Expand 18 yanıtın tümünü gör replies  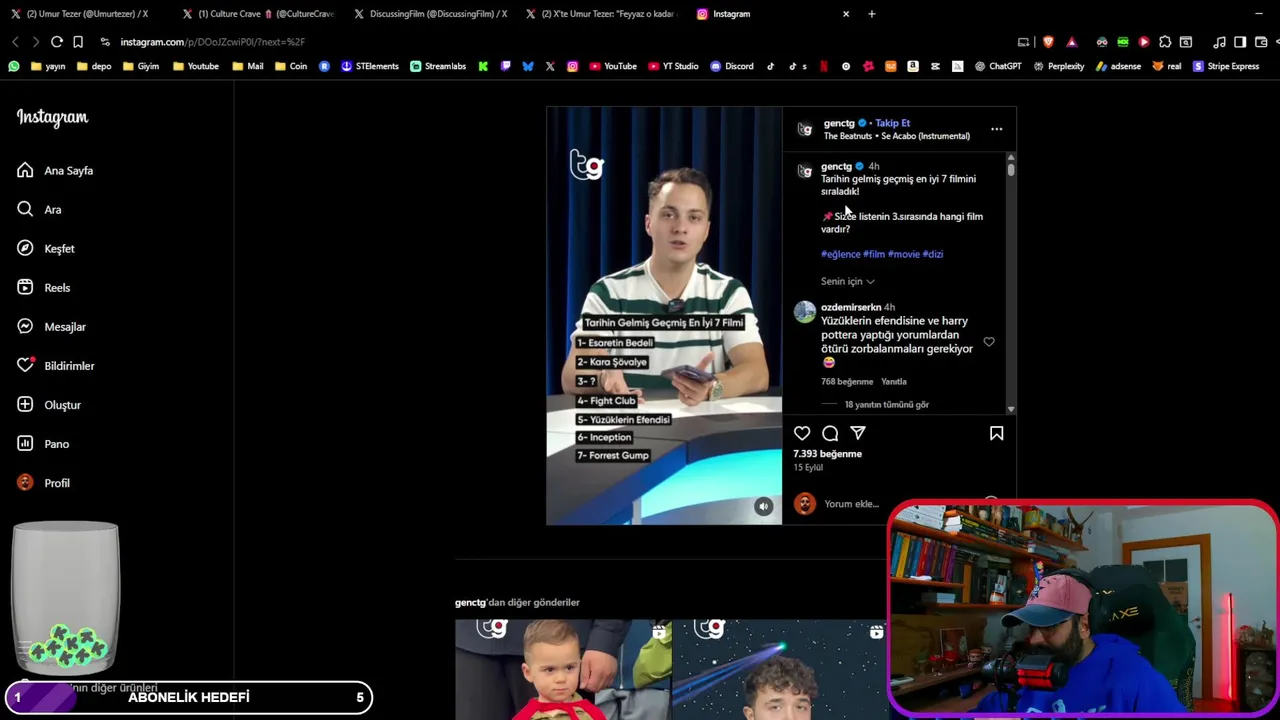886,405
